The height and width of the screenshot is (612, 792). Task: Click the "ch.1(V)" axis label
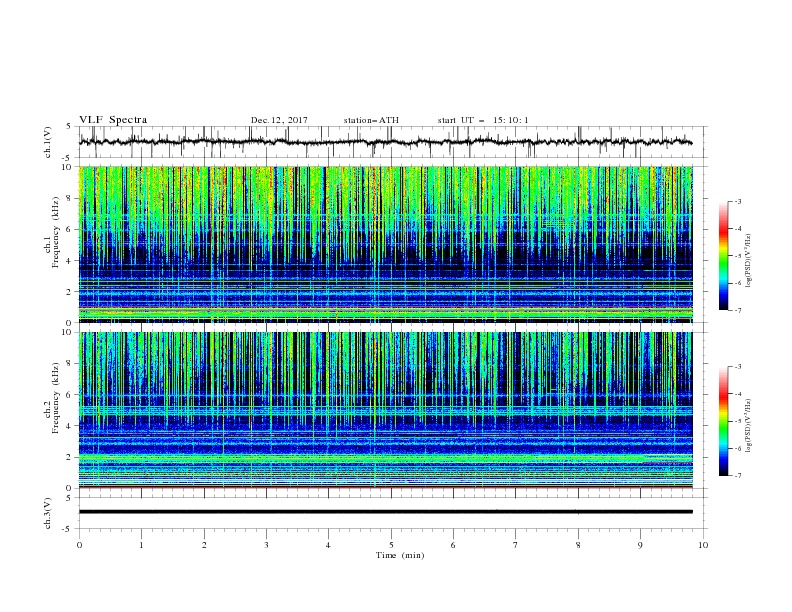click(x=48, y=142)
